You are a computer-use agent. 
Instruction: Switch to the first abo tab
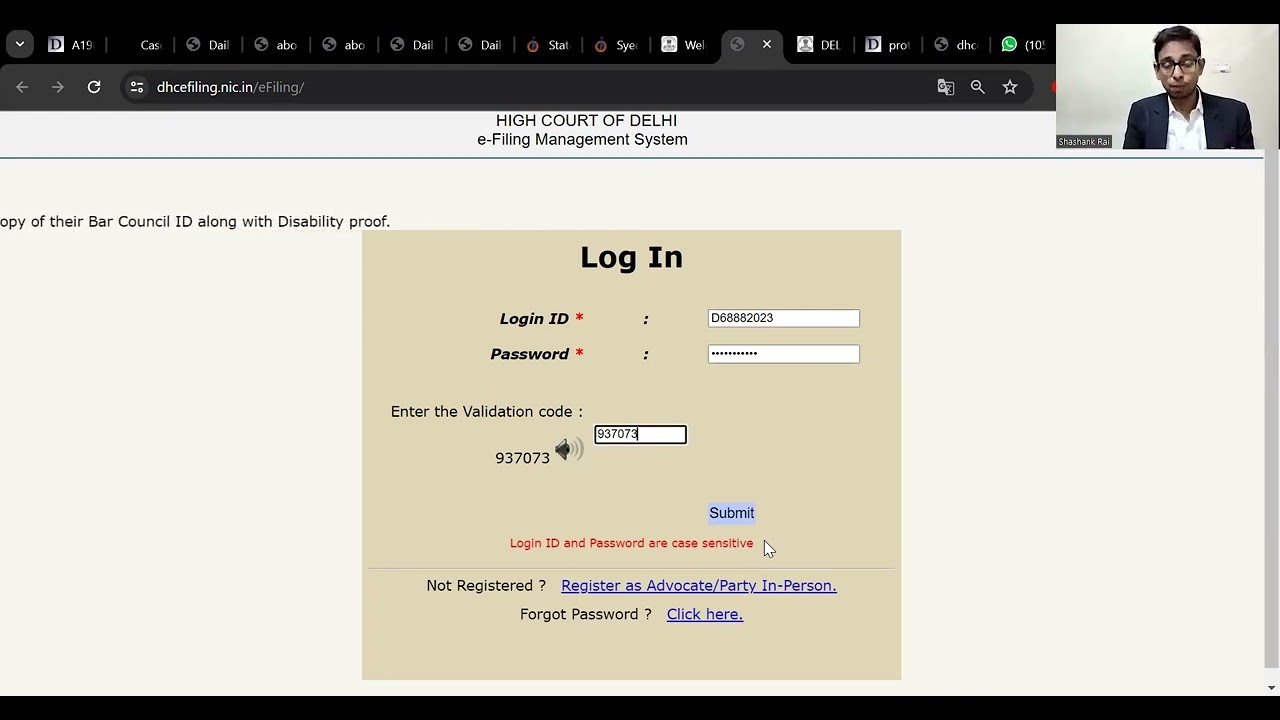click(x=276, y=44)
